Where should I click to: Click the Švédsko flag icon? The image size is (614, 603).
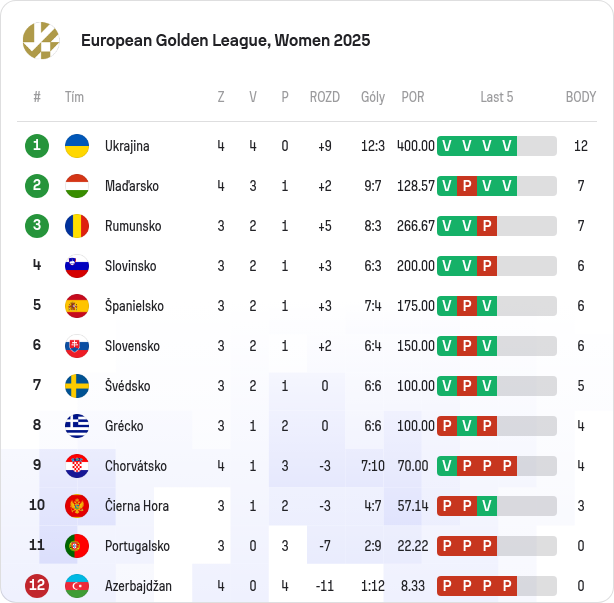(x=77, y=386)
